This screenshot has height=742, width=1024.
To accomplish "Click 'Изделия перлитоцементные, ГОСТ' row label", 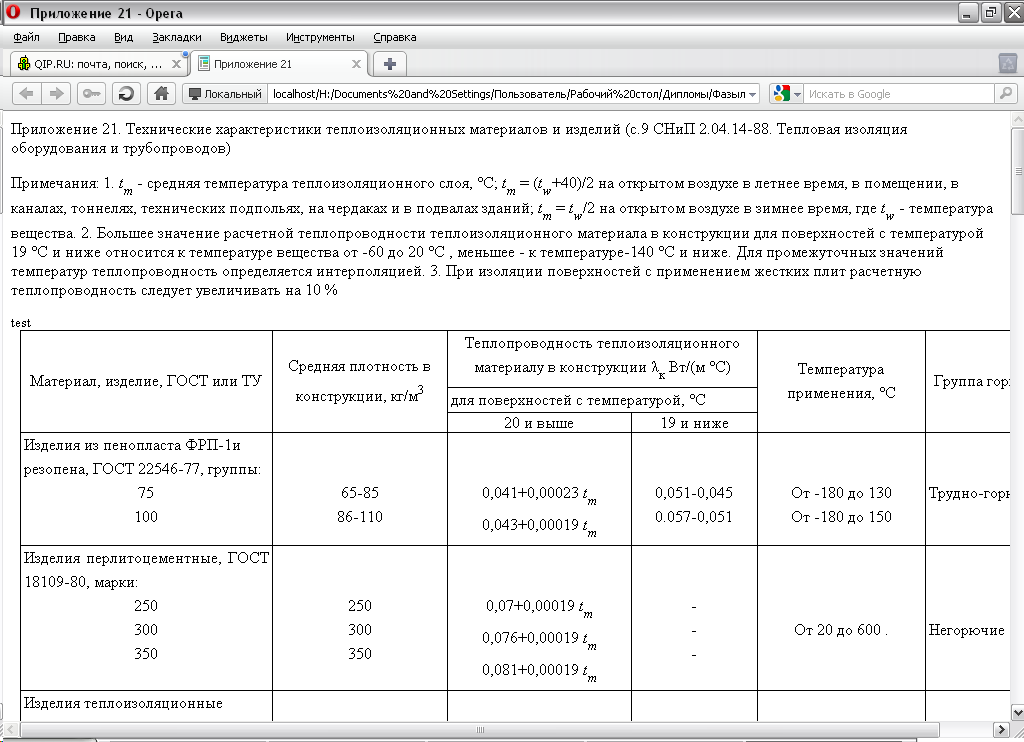I will [146, 558].
